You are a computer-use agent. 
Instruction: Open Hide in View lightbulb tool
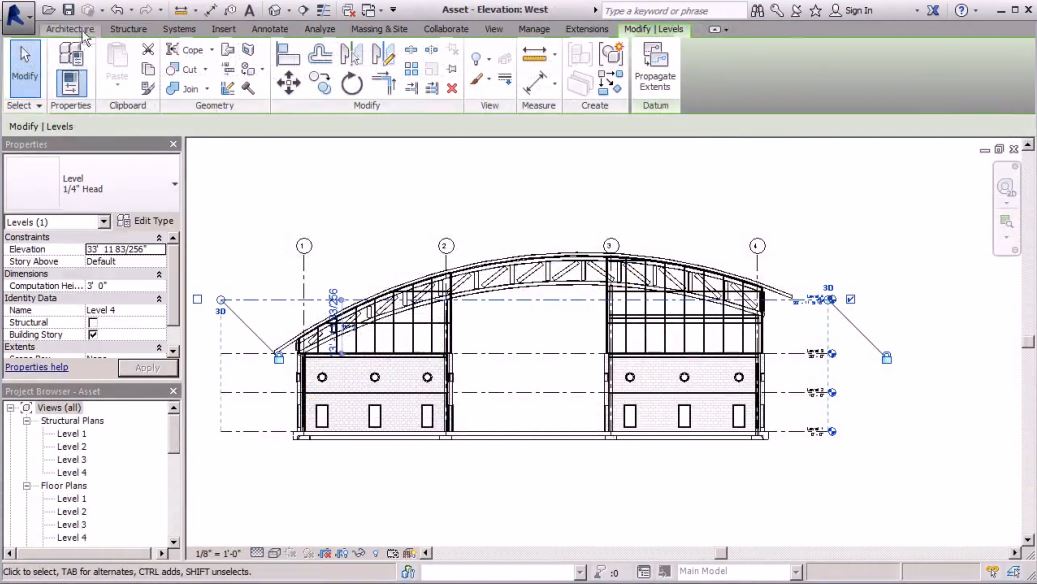[476, 59]
